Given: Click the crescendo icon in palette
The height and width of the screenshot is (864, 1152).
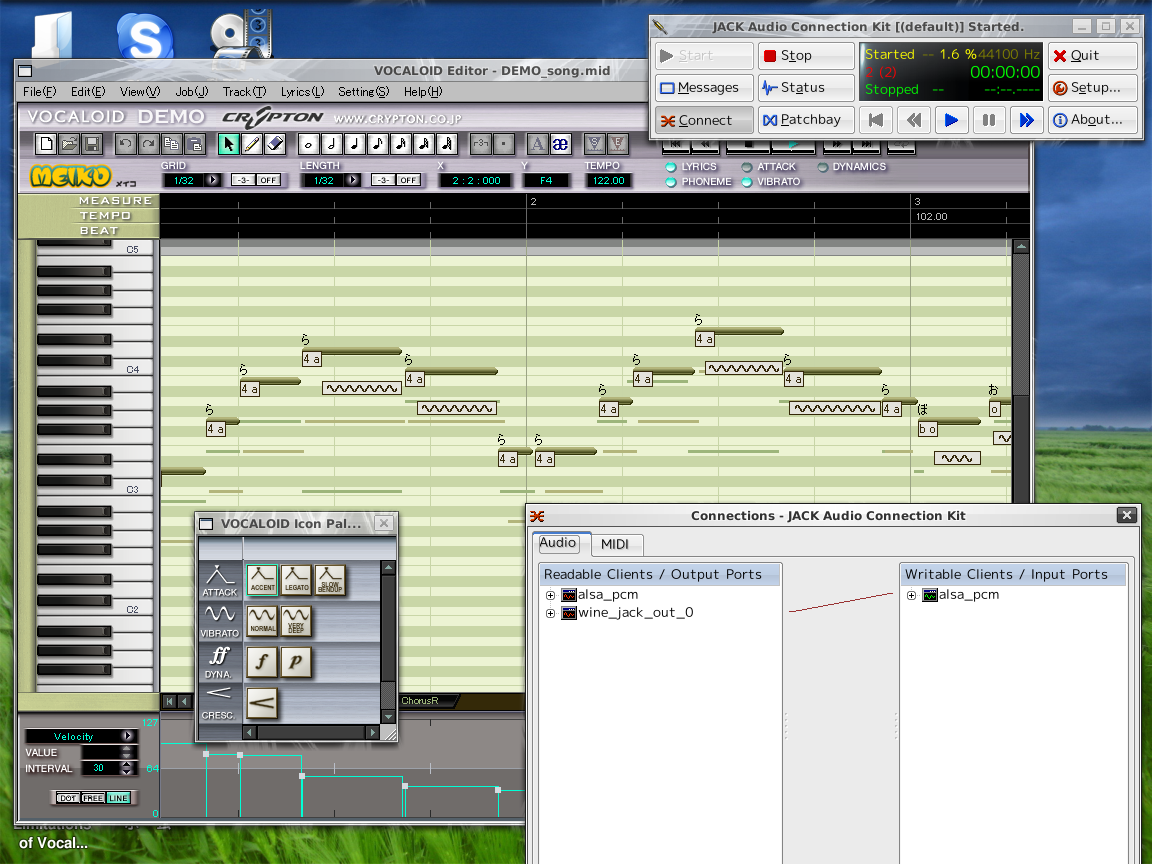Looking at the screenshot, I should 262,702.
